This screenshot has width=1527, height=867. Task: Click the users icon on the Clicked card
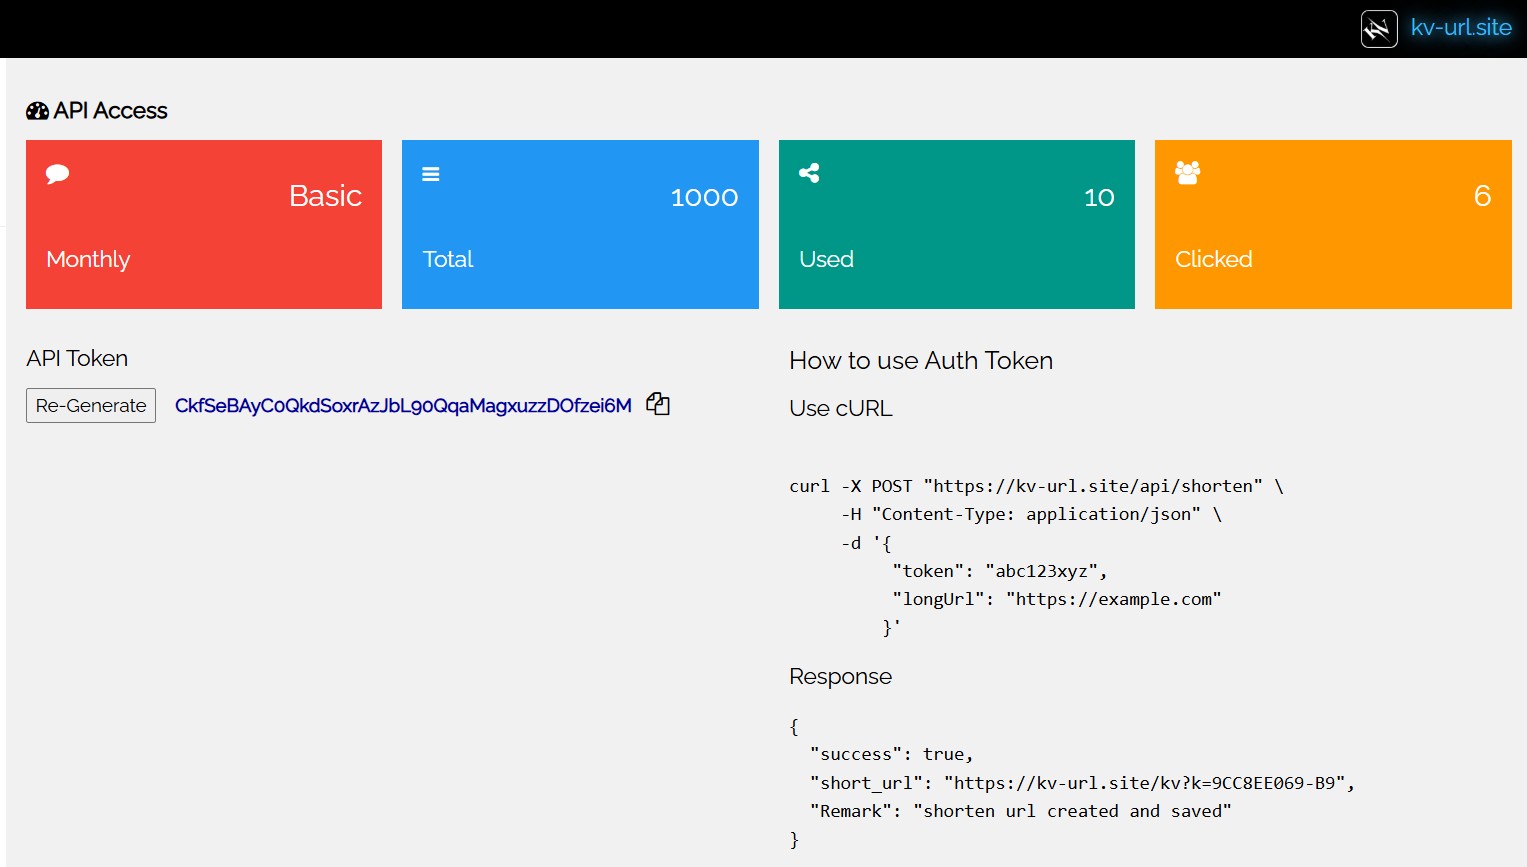pos(1186,172)
